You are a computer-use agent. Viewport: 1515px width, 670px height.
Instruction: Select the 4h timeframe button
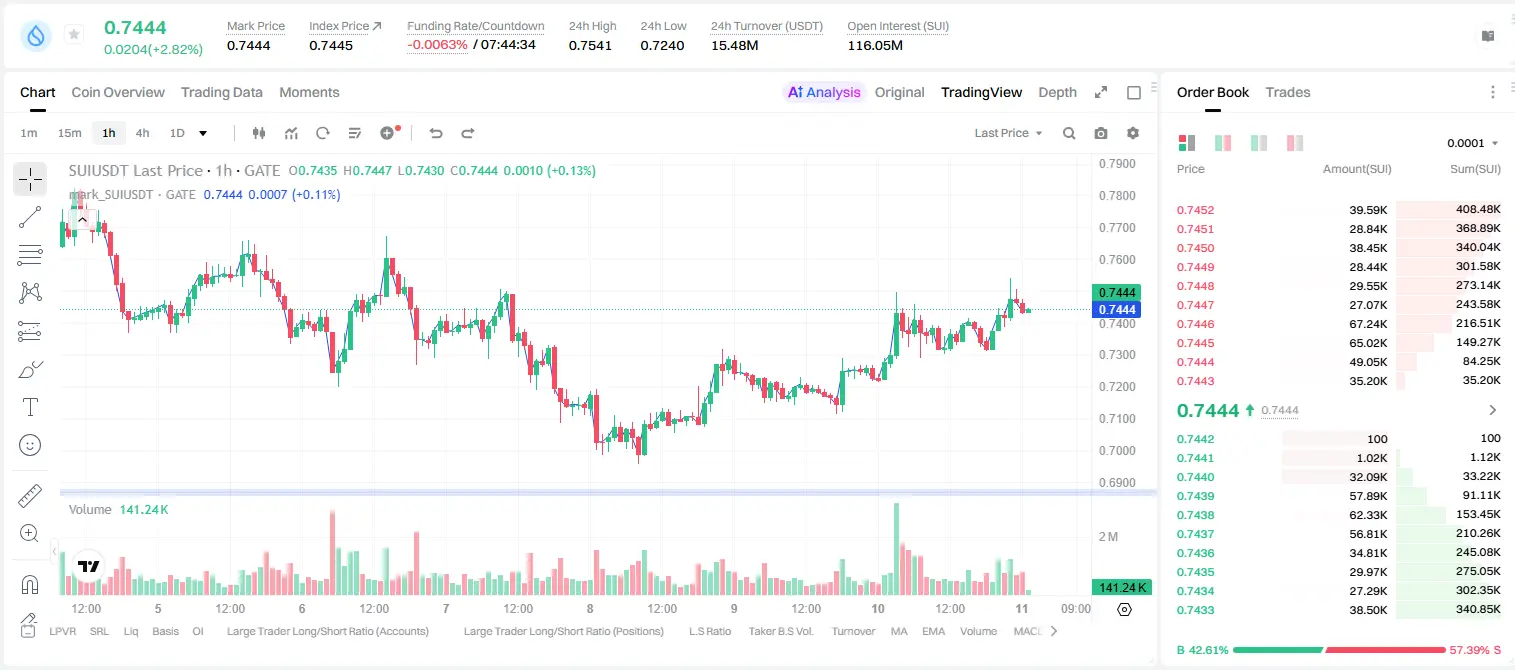pos(143,133)
